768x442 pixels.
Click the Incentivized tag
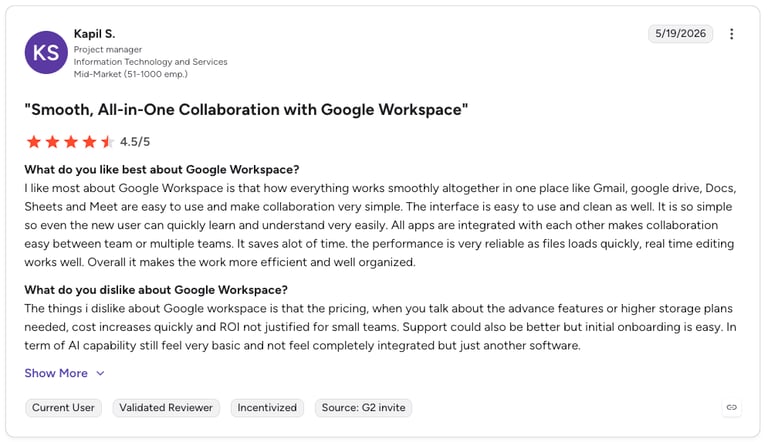(x=267, y=408)
